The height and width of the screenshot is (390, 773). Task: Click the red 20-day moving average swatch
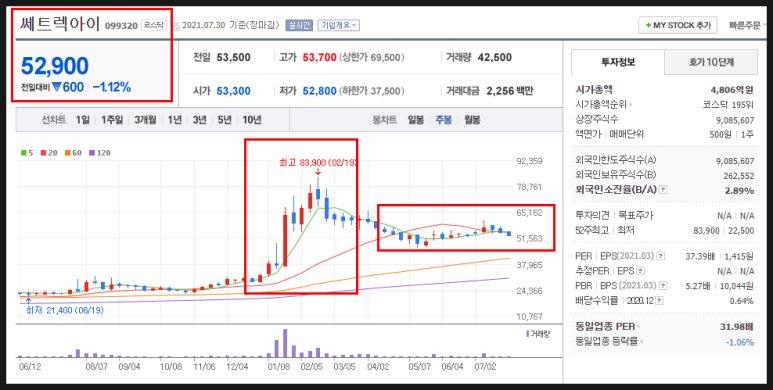[43, 153]
